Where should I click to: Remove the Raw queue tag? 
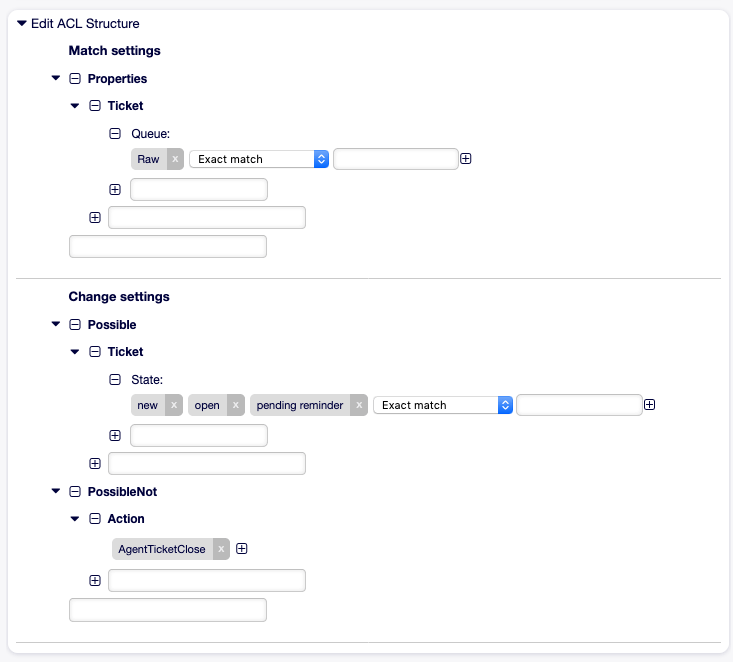point(175,159)
